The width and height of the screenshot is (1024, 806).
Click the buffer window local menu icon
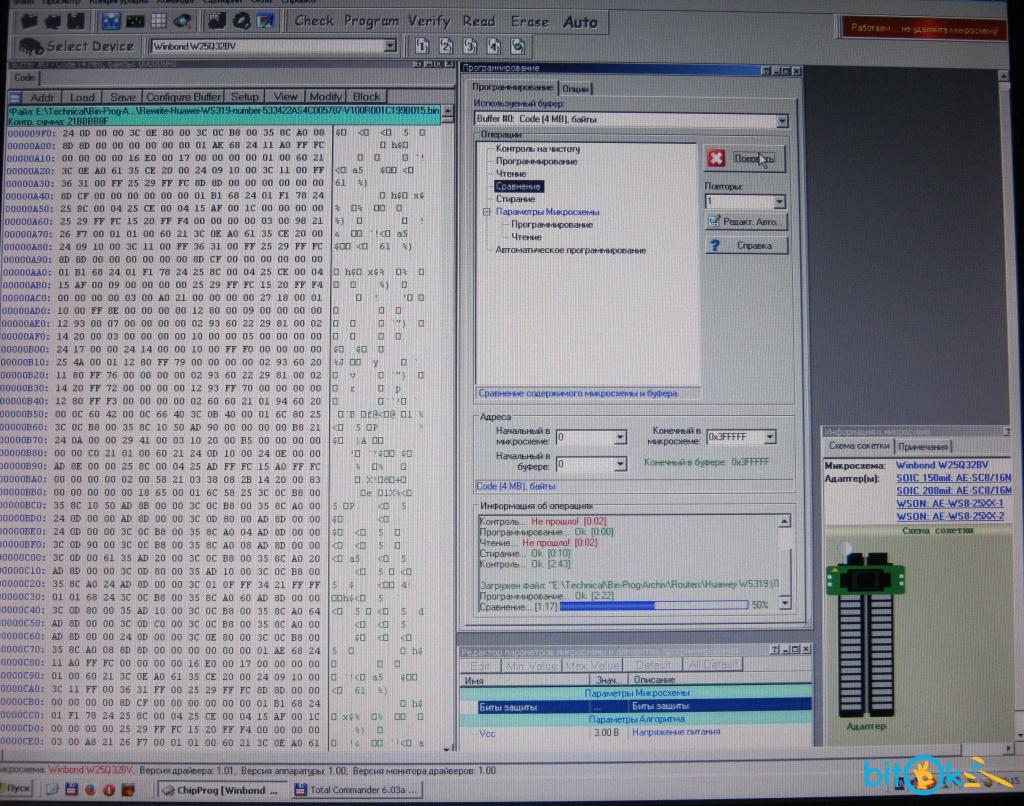coord(15,97)
